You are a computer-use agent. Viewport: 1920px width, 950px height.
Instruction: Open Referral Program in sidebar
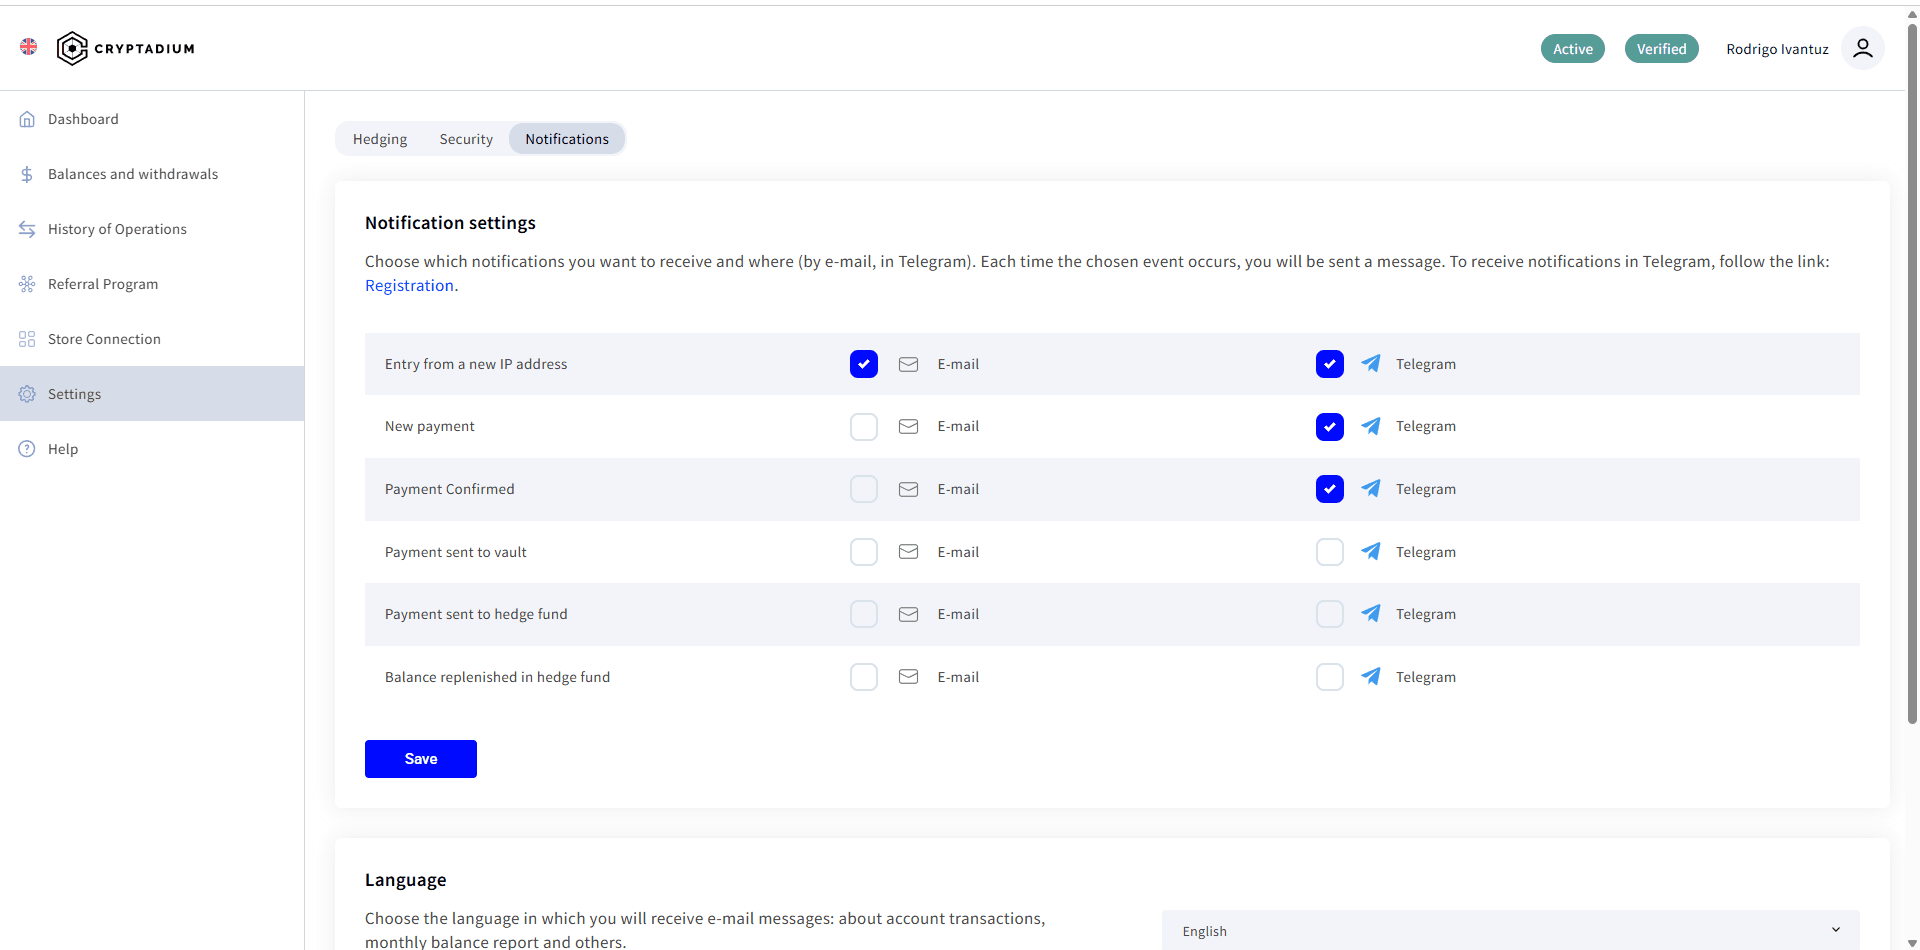(152, 284)
